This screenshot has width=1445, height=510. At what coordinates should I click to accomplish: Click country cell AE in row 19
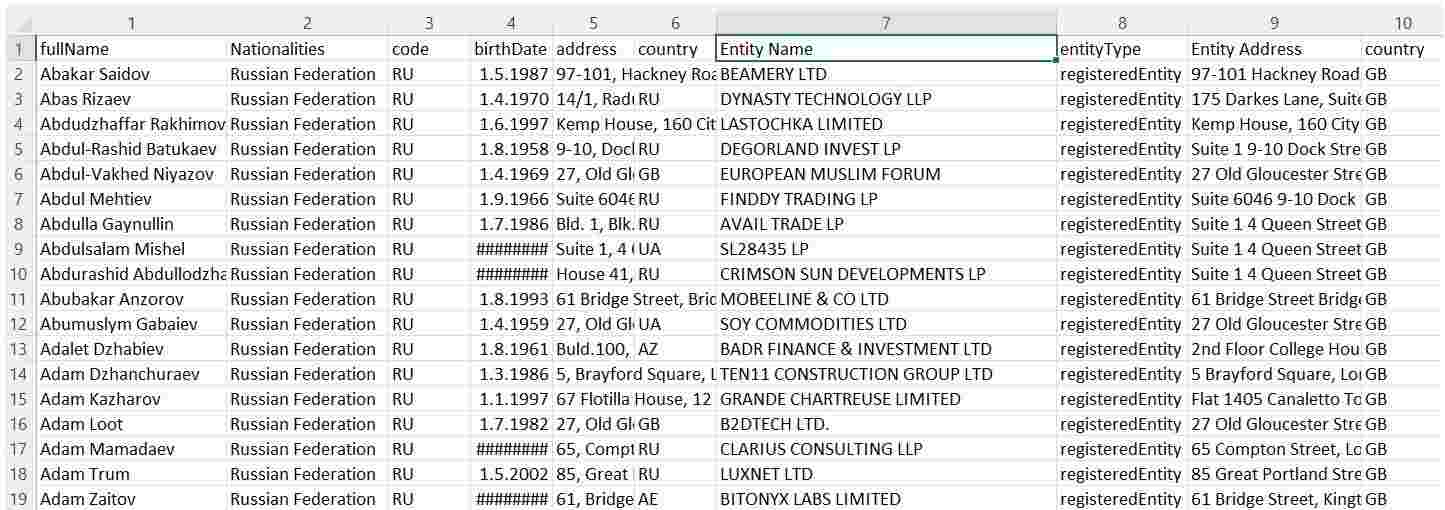675,499
